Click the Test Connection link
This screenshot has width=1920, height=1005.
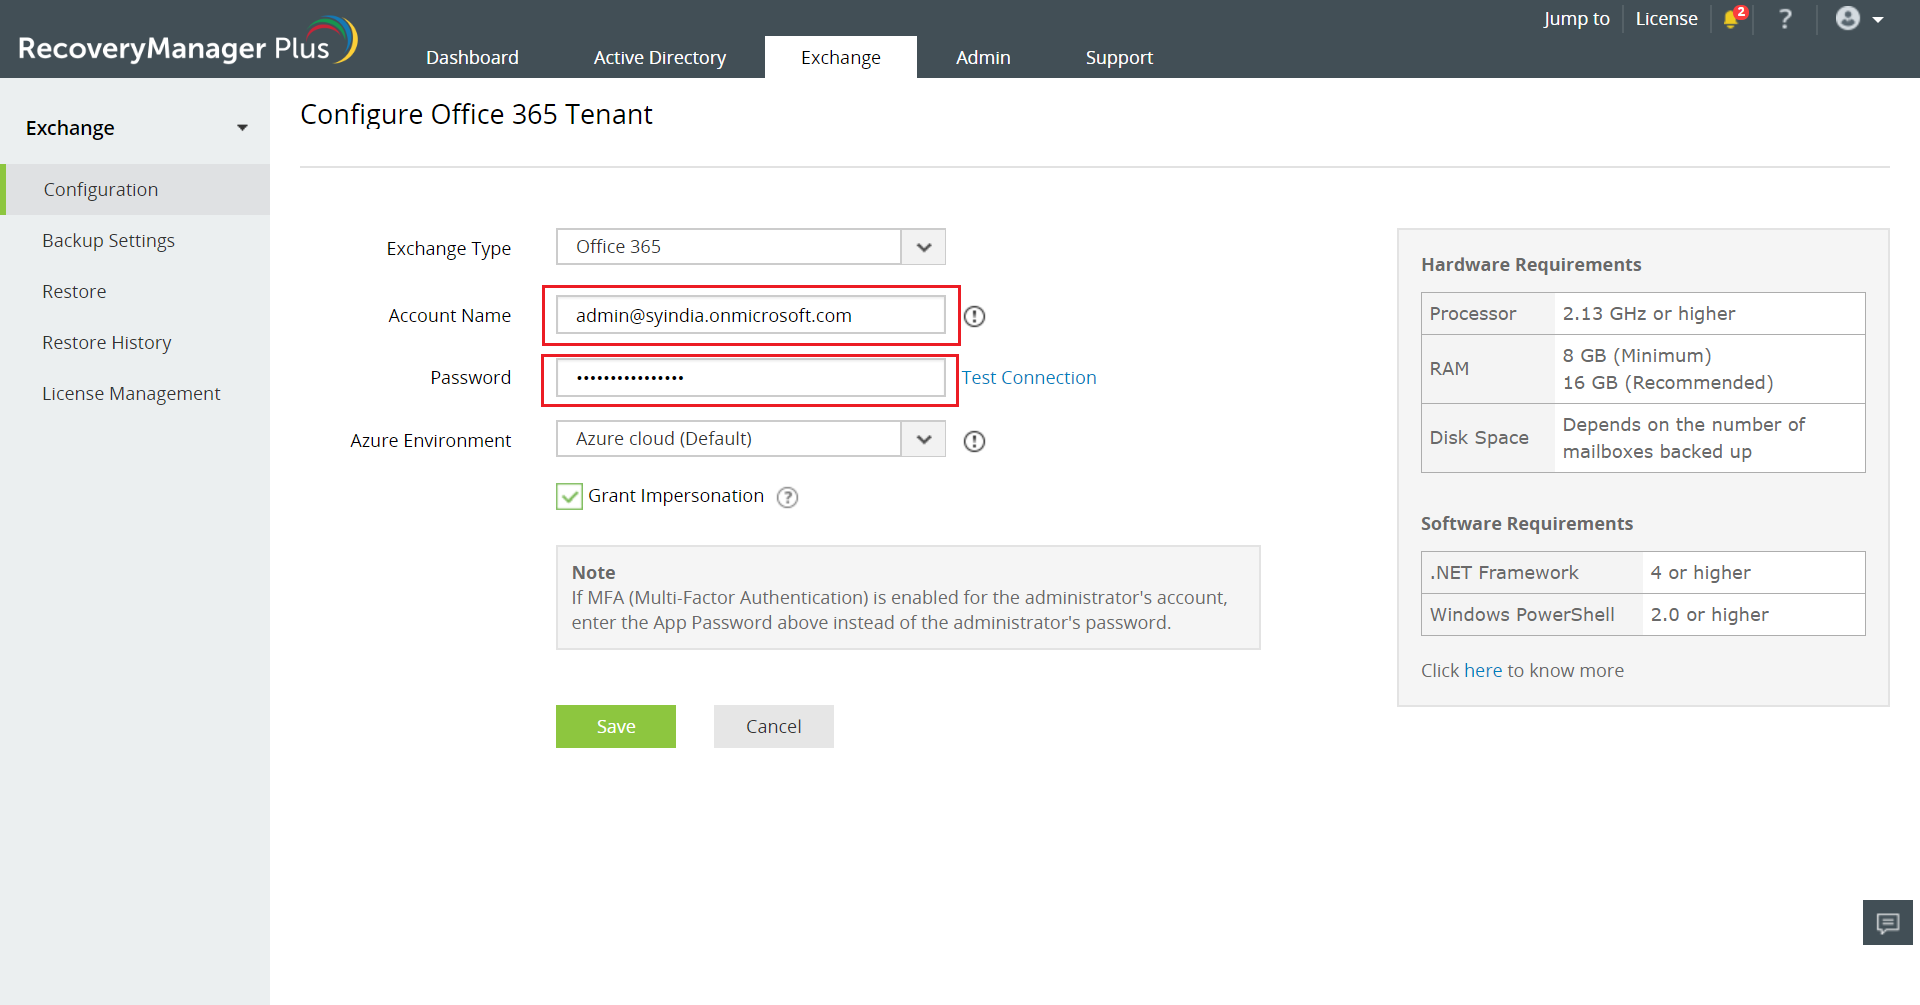pos(1029,378)
